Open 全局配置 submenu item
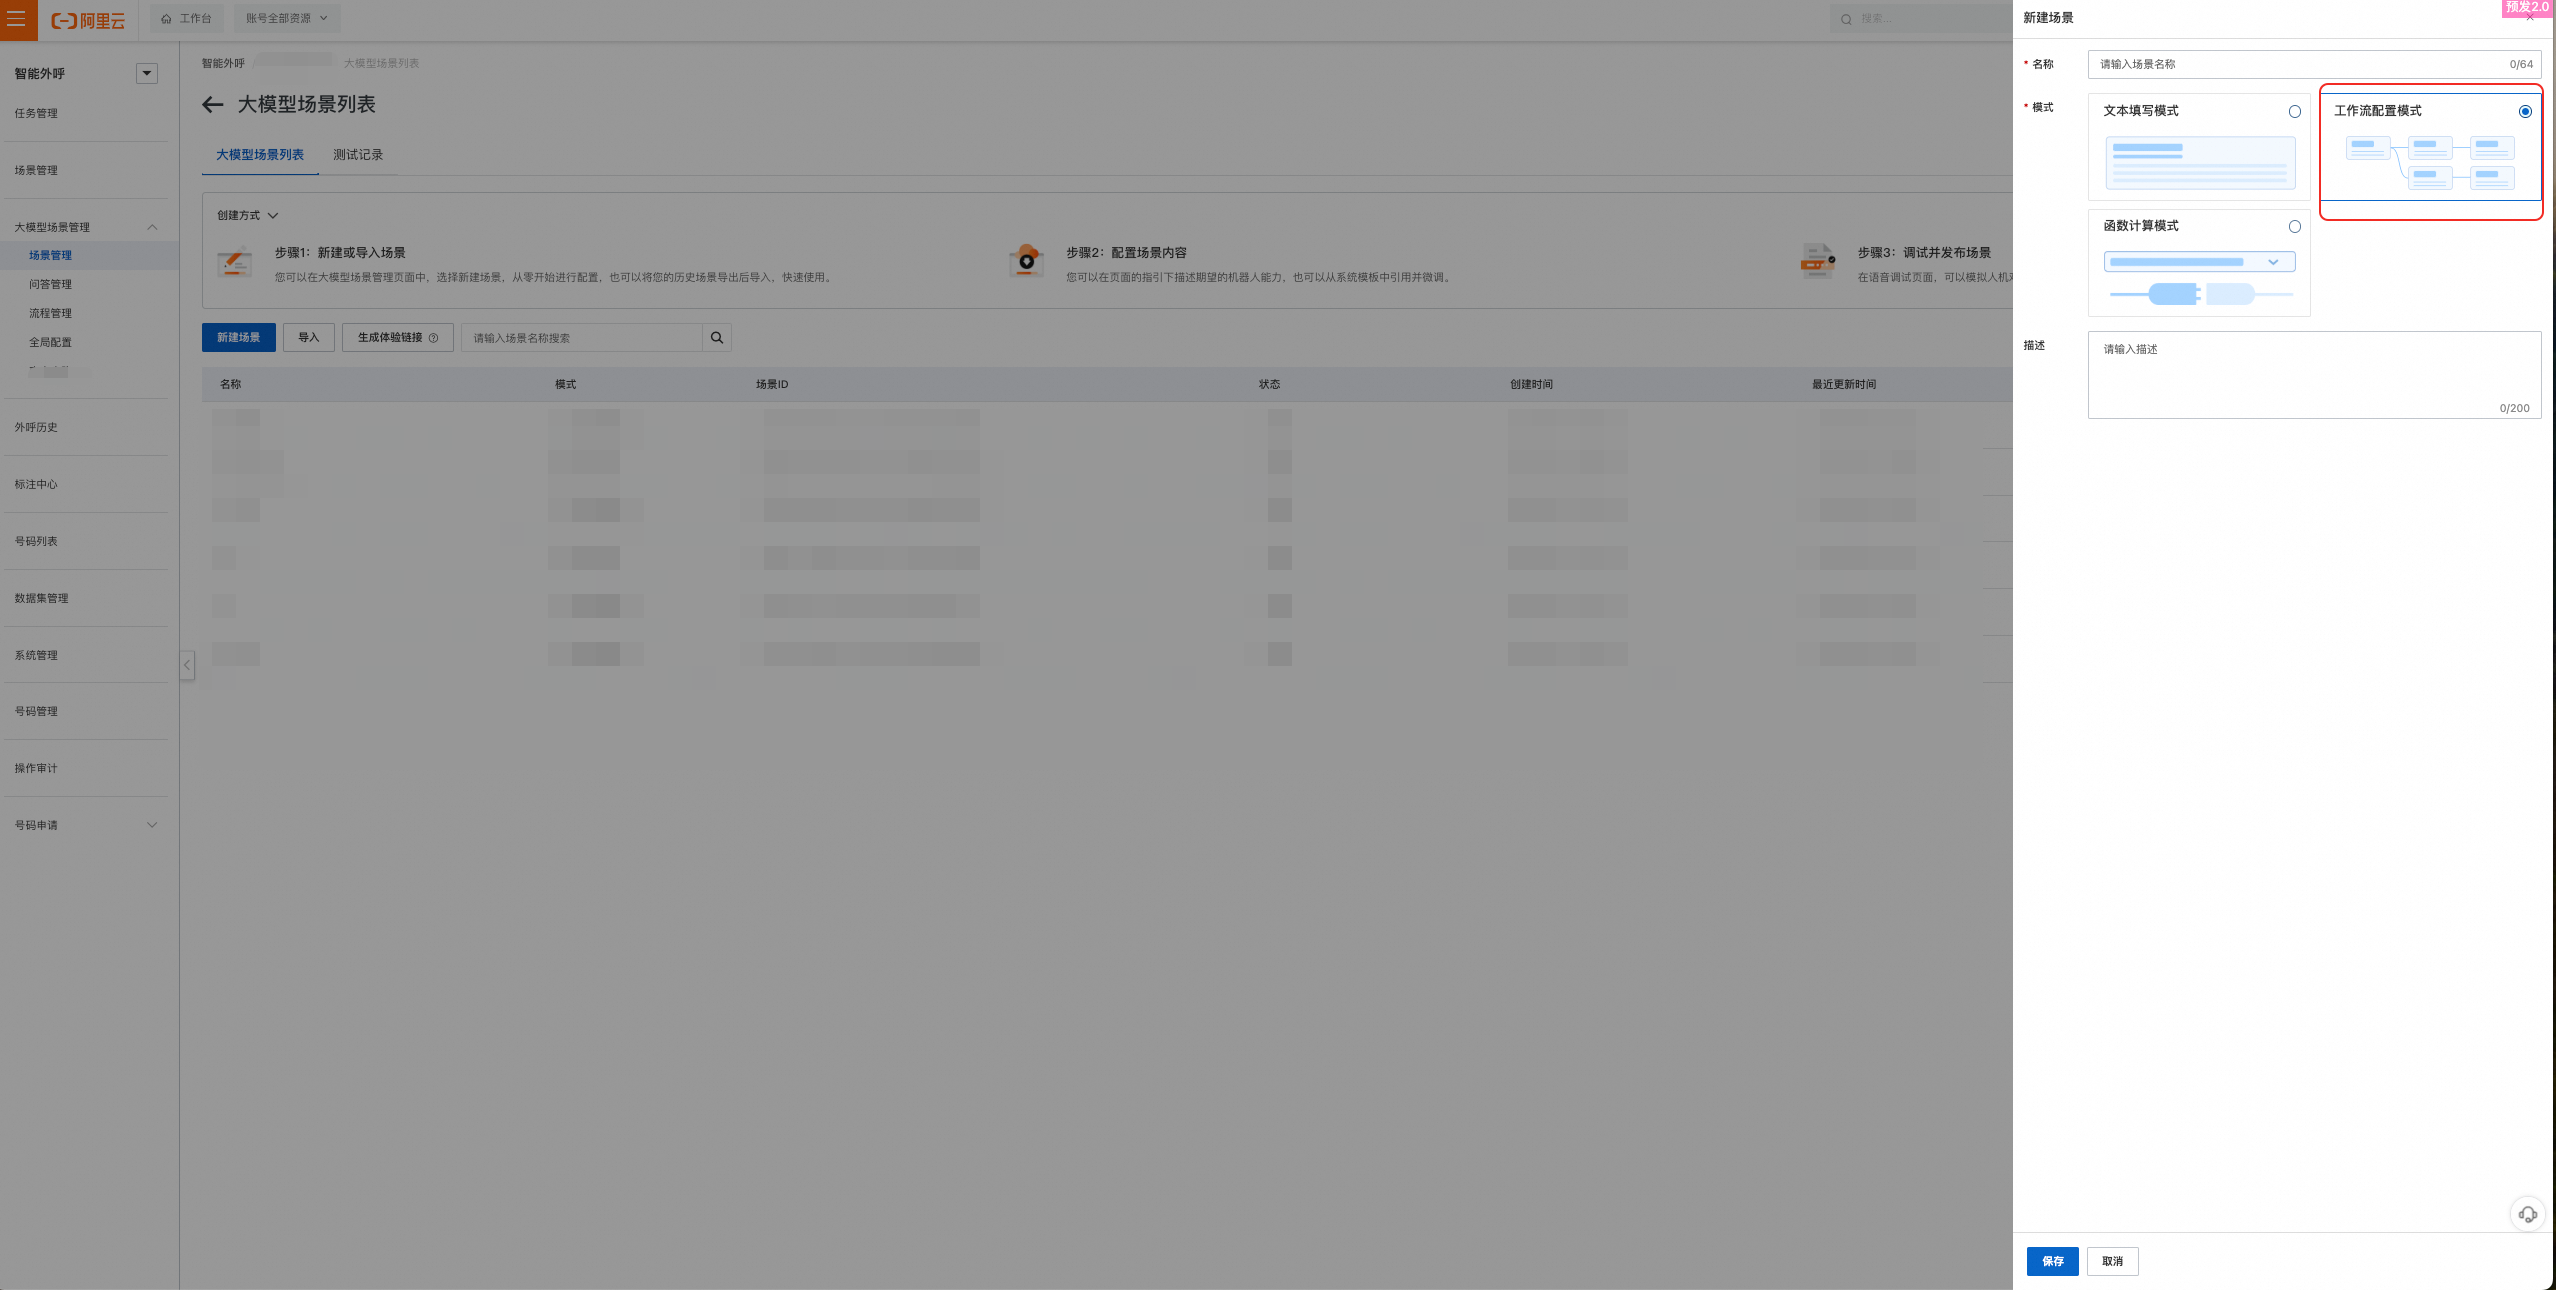 (x=50, y=342)
